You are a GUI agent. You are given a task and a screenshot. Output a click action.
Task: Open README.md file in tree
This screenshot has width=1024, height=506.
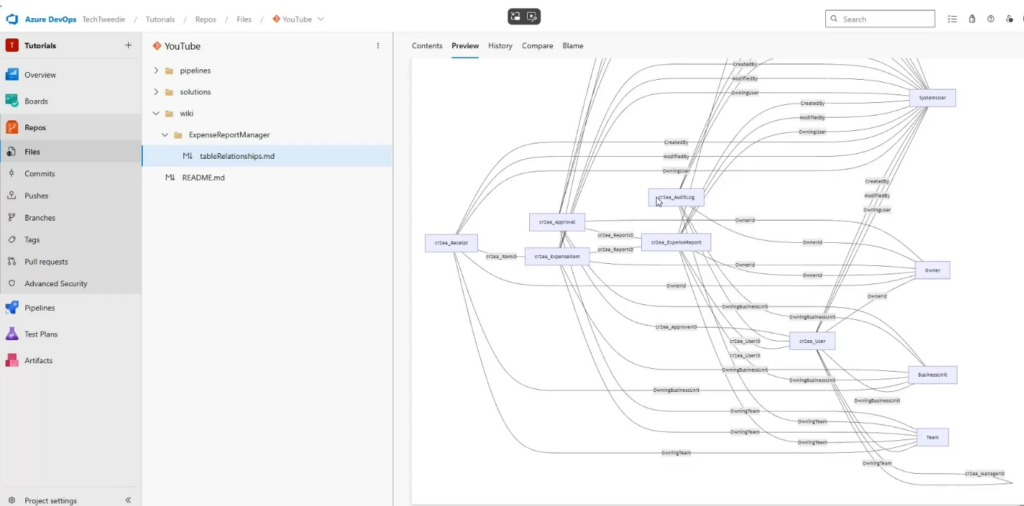[x=203, y=178]
